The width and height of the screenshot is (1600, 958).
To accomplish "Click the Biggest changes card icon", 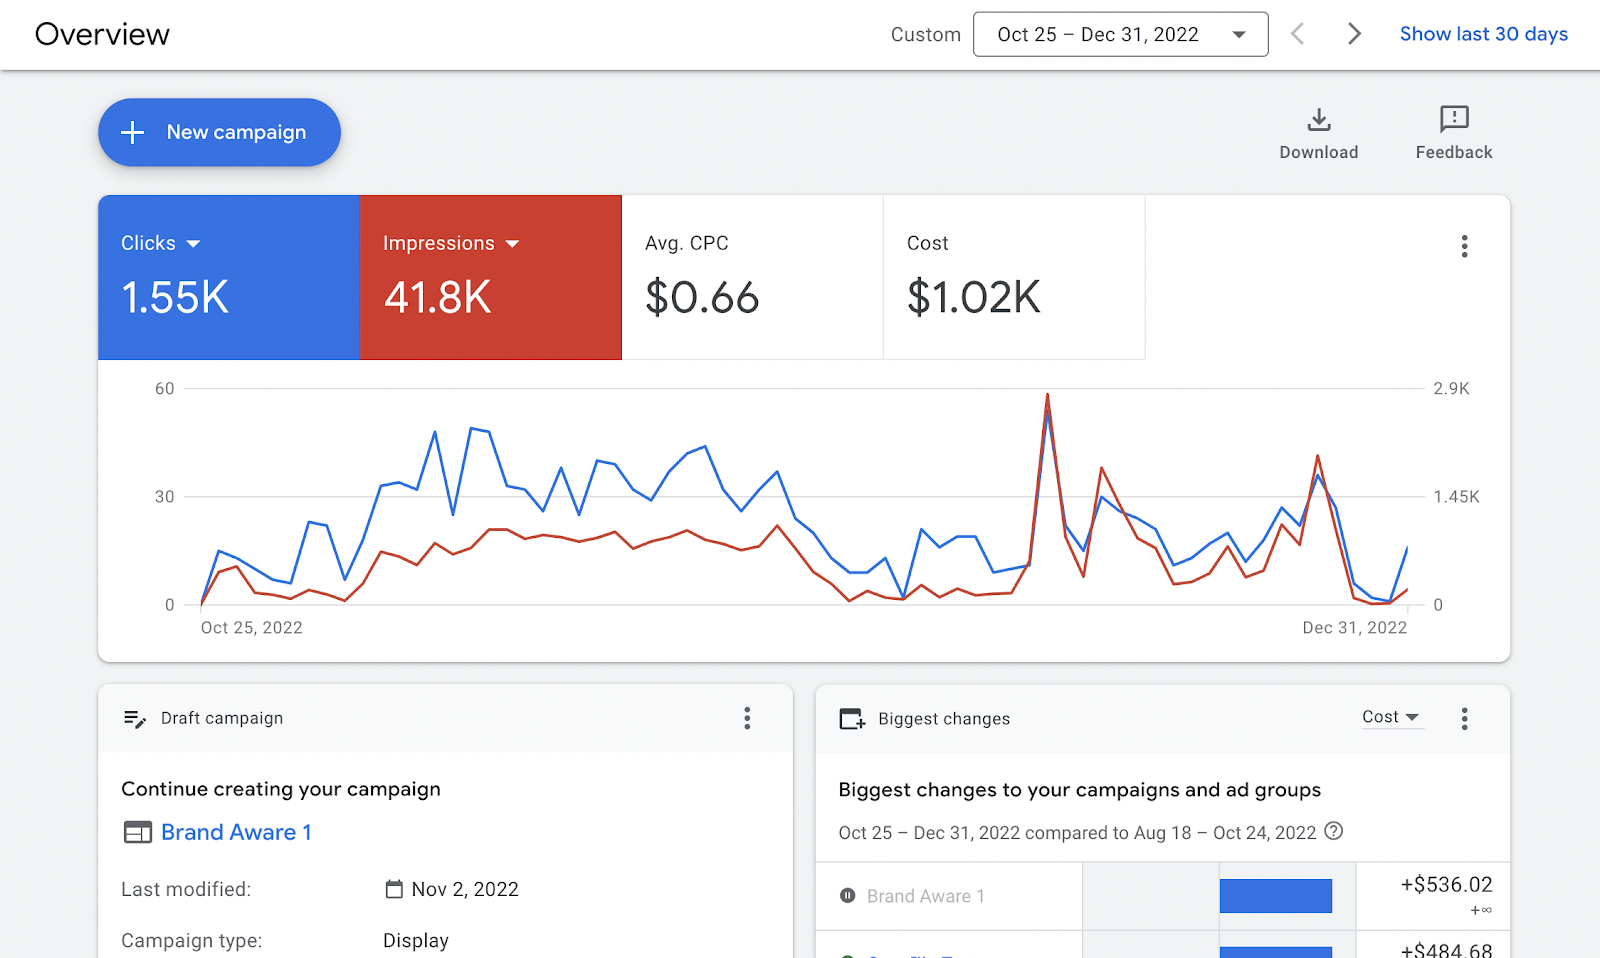I will click(x=852, y=718).
